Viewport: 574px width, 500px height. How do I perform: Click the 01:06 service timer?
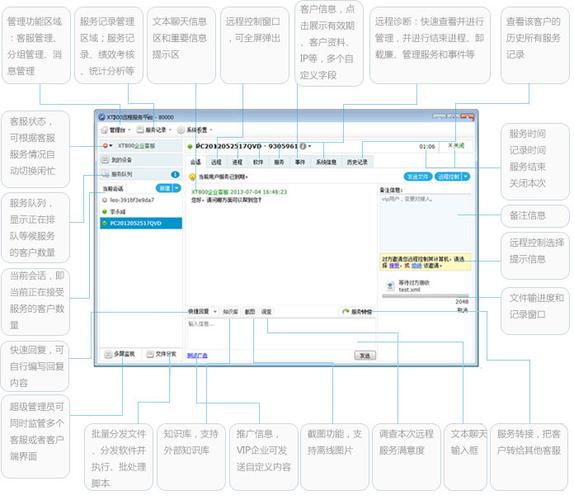tap(427, 146)
